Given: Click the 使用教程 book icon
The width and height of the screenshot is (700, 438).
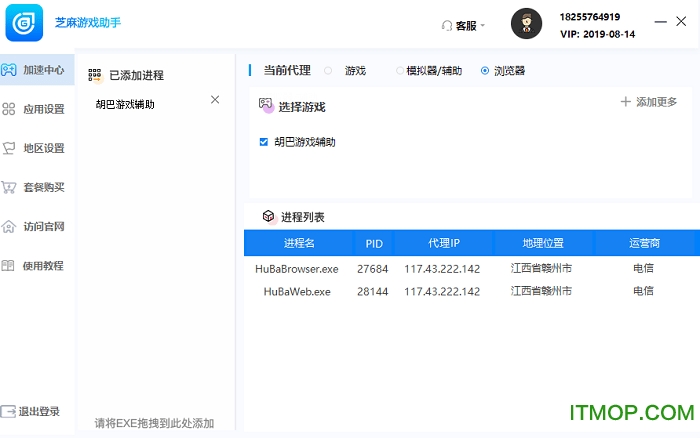Looking at the screenshot, I should (x=8, y=266).
